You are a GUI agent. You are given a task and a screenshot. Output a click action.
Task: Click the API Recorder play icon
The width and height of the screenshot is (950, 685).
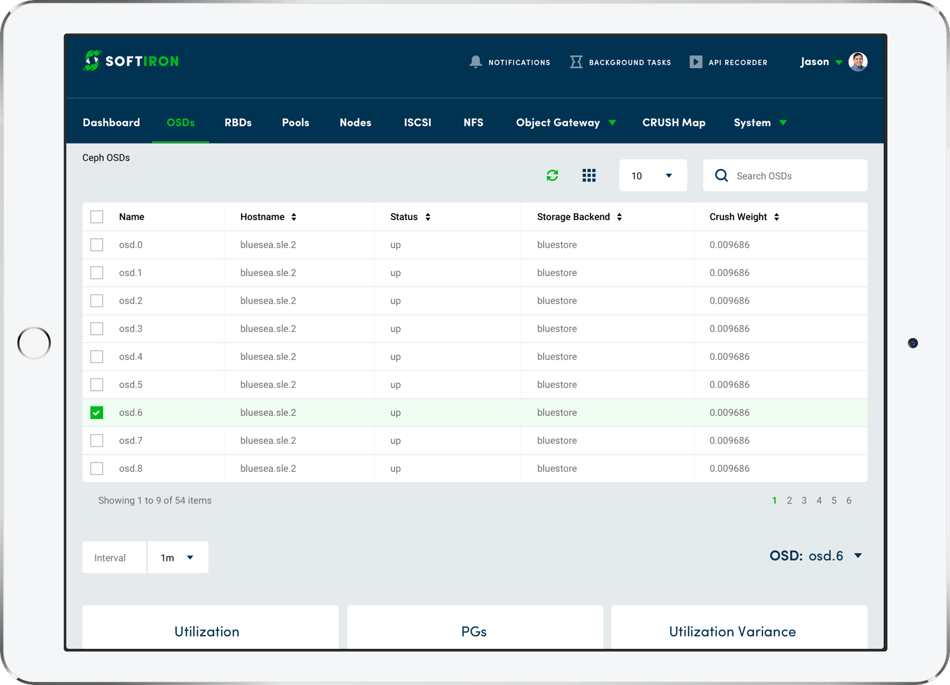696,62
